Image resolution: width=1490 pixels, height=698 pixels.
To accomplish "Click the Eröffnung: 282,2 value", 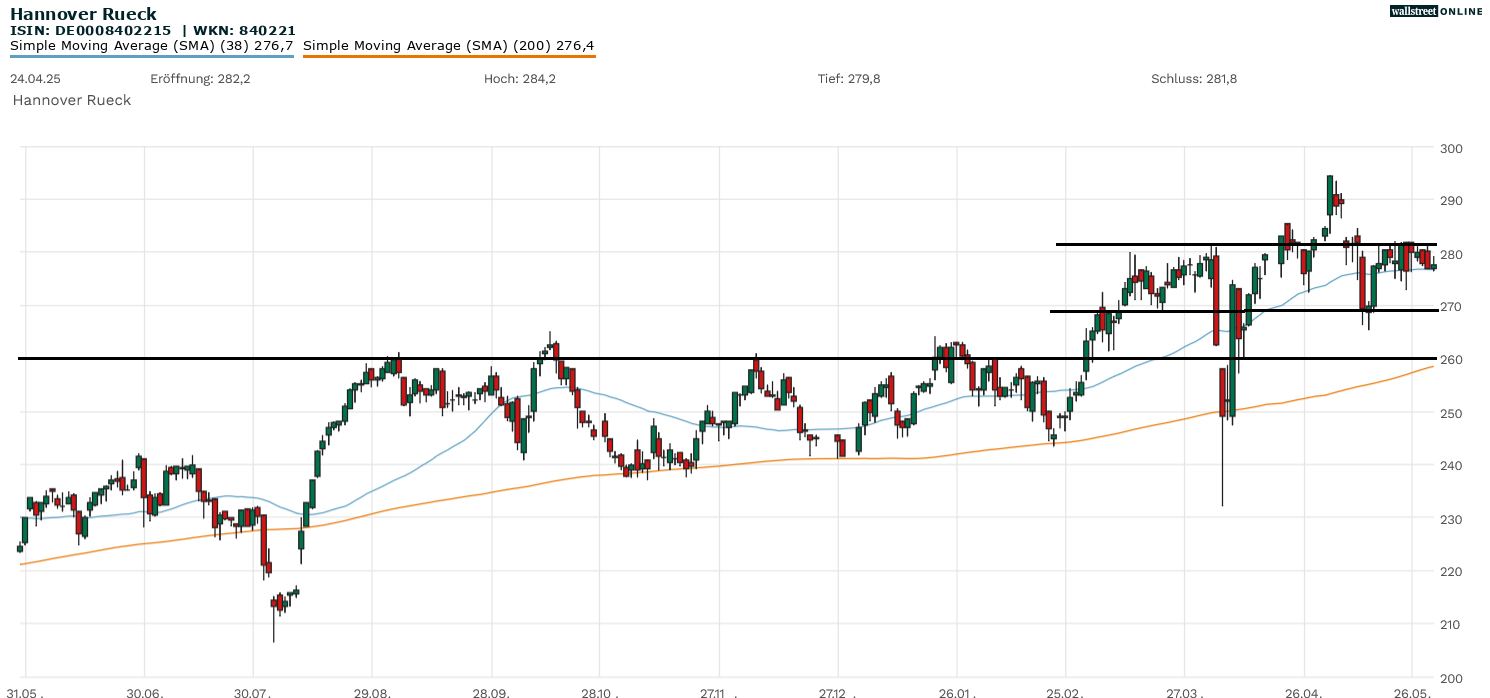I will (x=200, y=79).
